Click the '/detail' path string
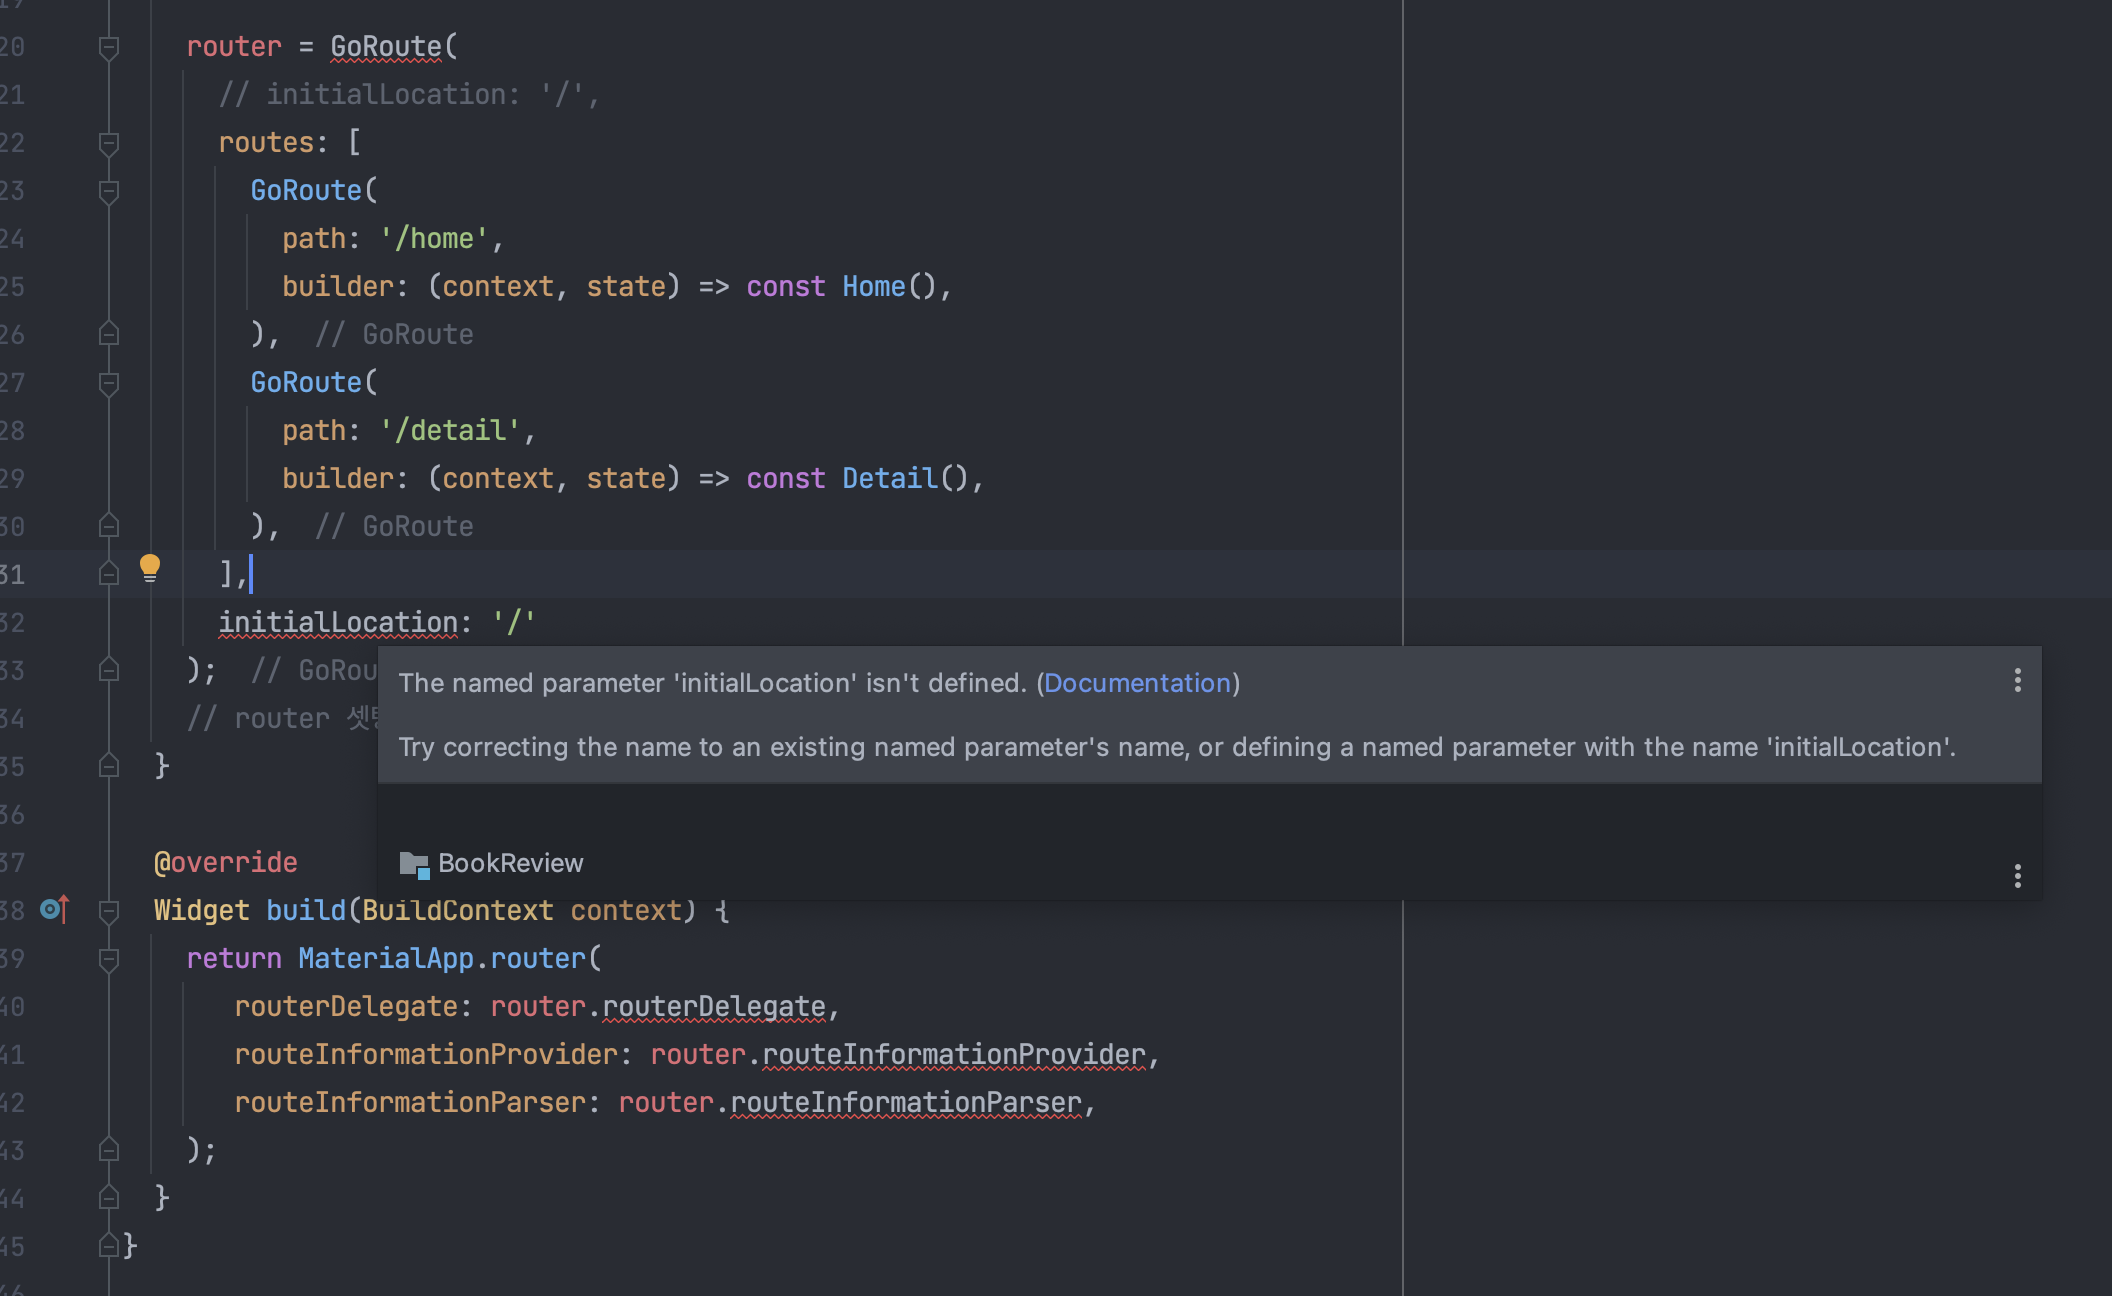 [x=450, y=430]
